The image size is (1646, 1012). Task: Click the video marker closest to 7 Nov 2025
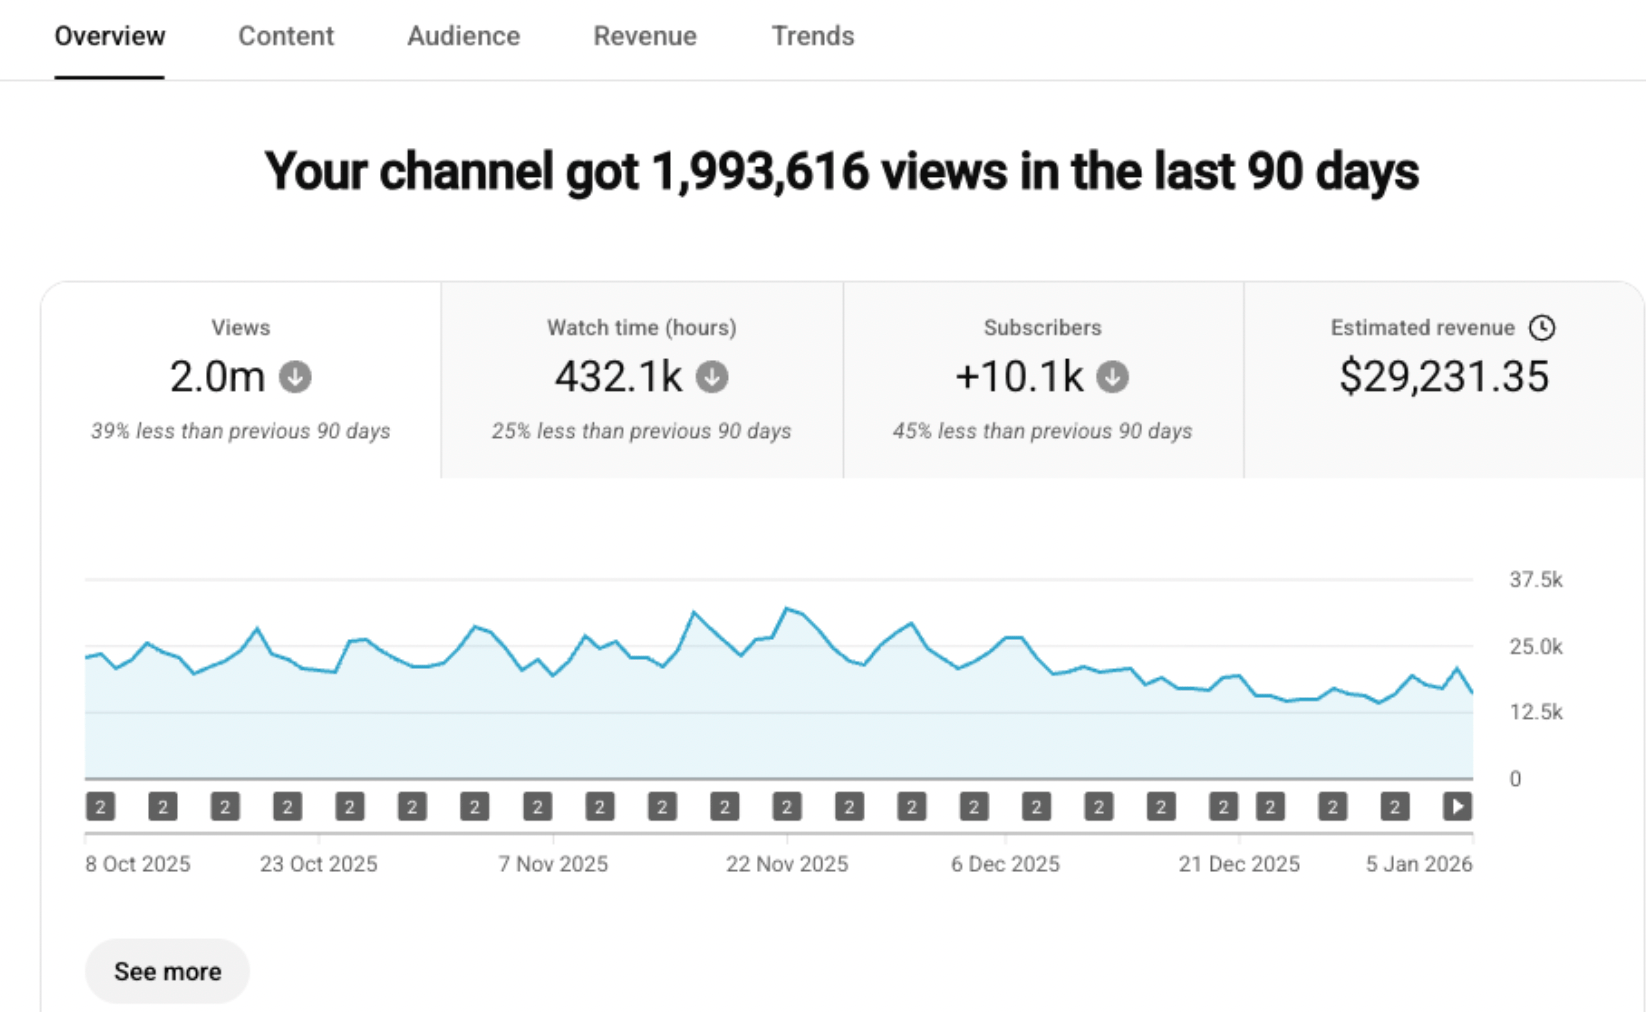(x=537, y=806)
